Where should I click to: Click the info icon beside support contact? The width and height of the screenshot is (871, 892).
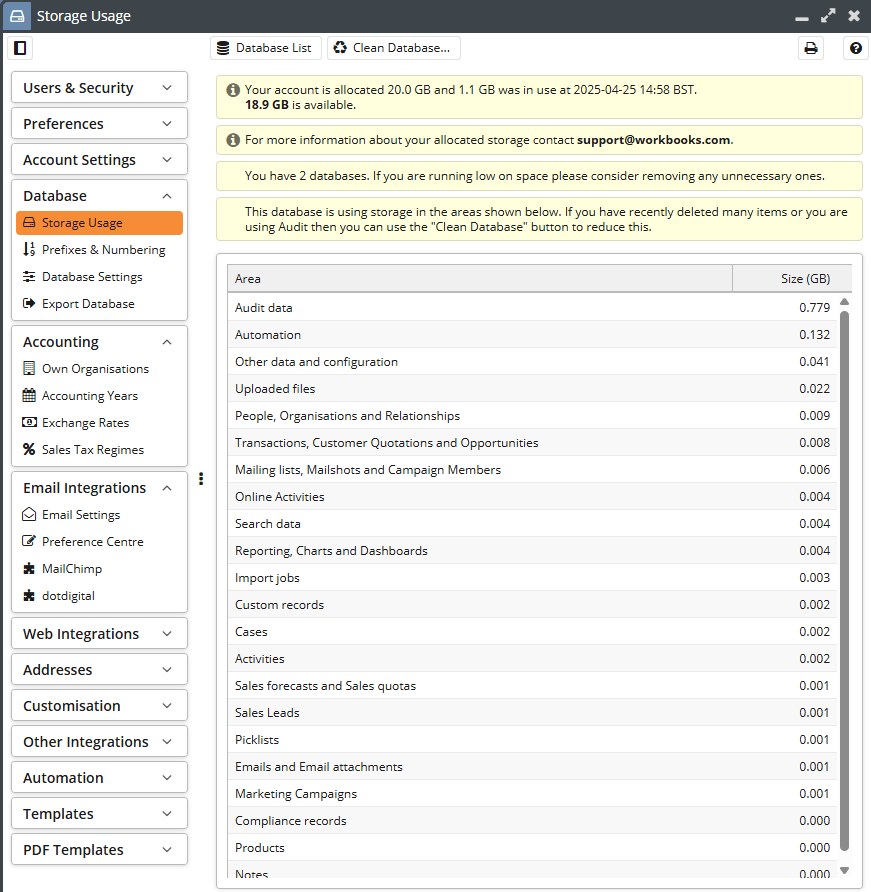tap(233, 140)
